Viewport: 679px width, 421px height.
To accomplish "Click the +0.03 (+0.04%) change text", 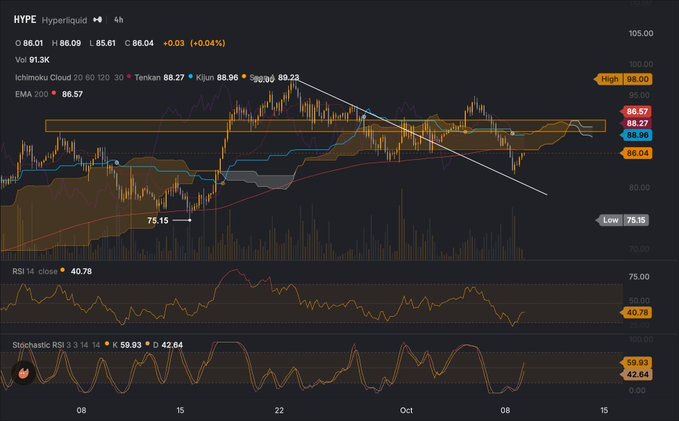I will coord(194,43).
